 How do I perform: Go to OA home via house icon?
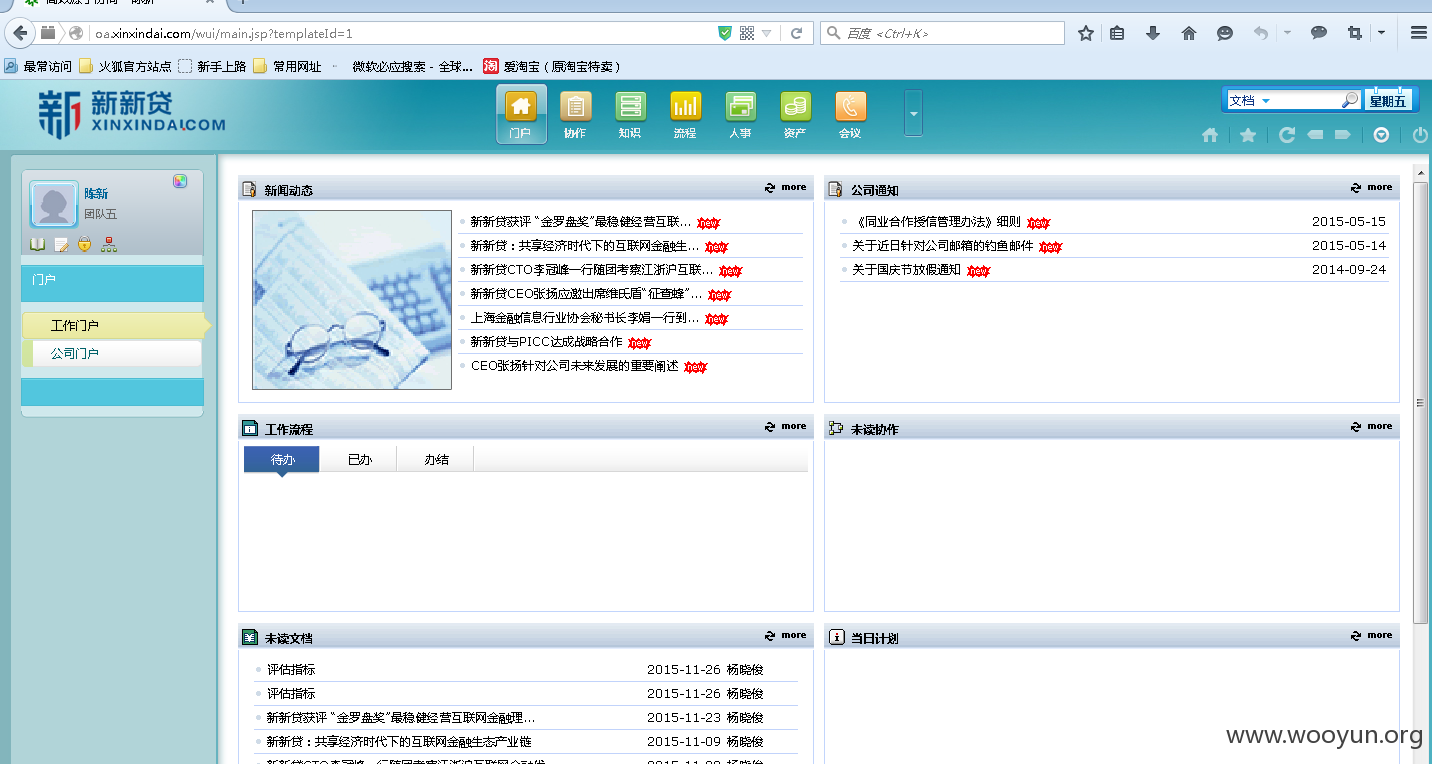pos(1210,135)
